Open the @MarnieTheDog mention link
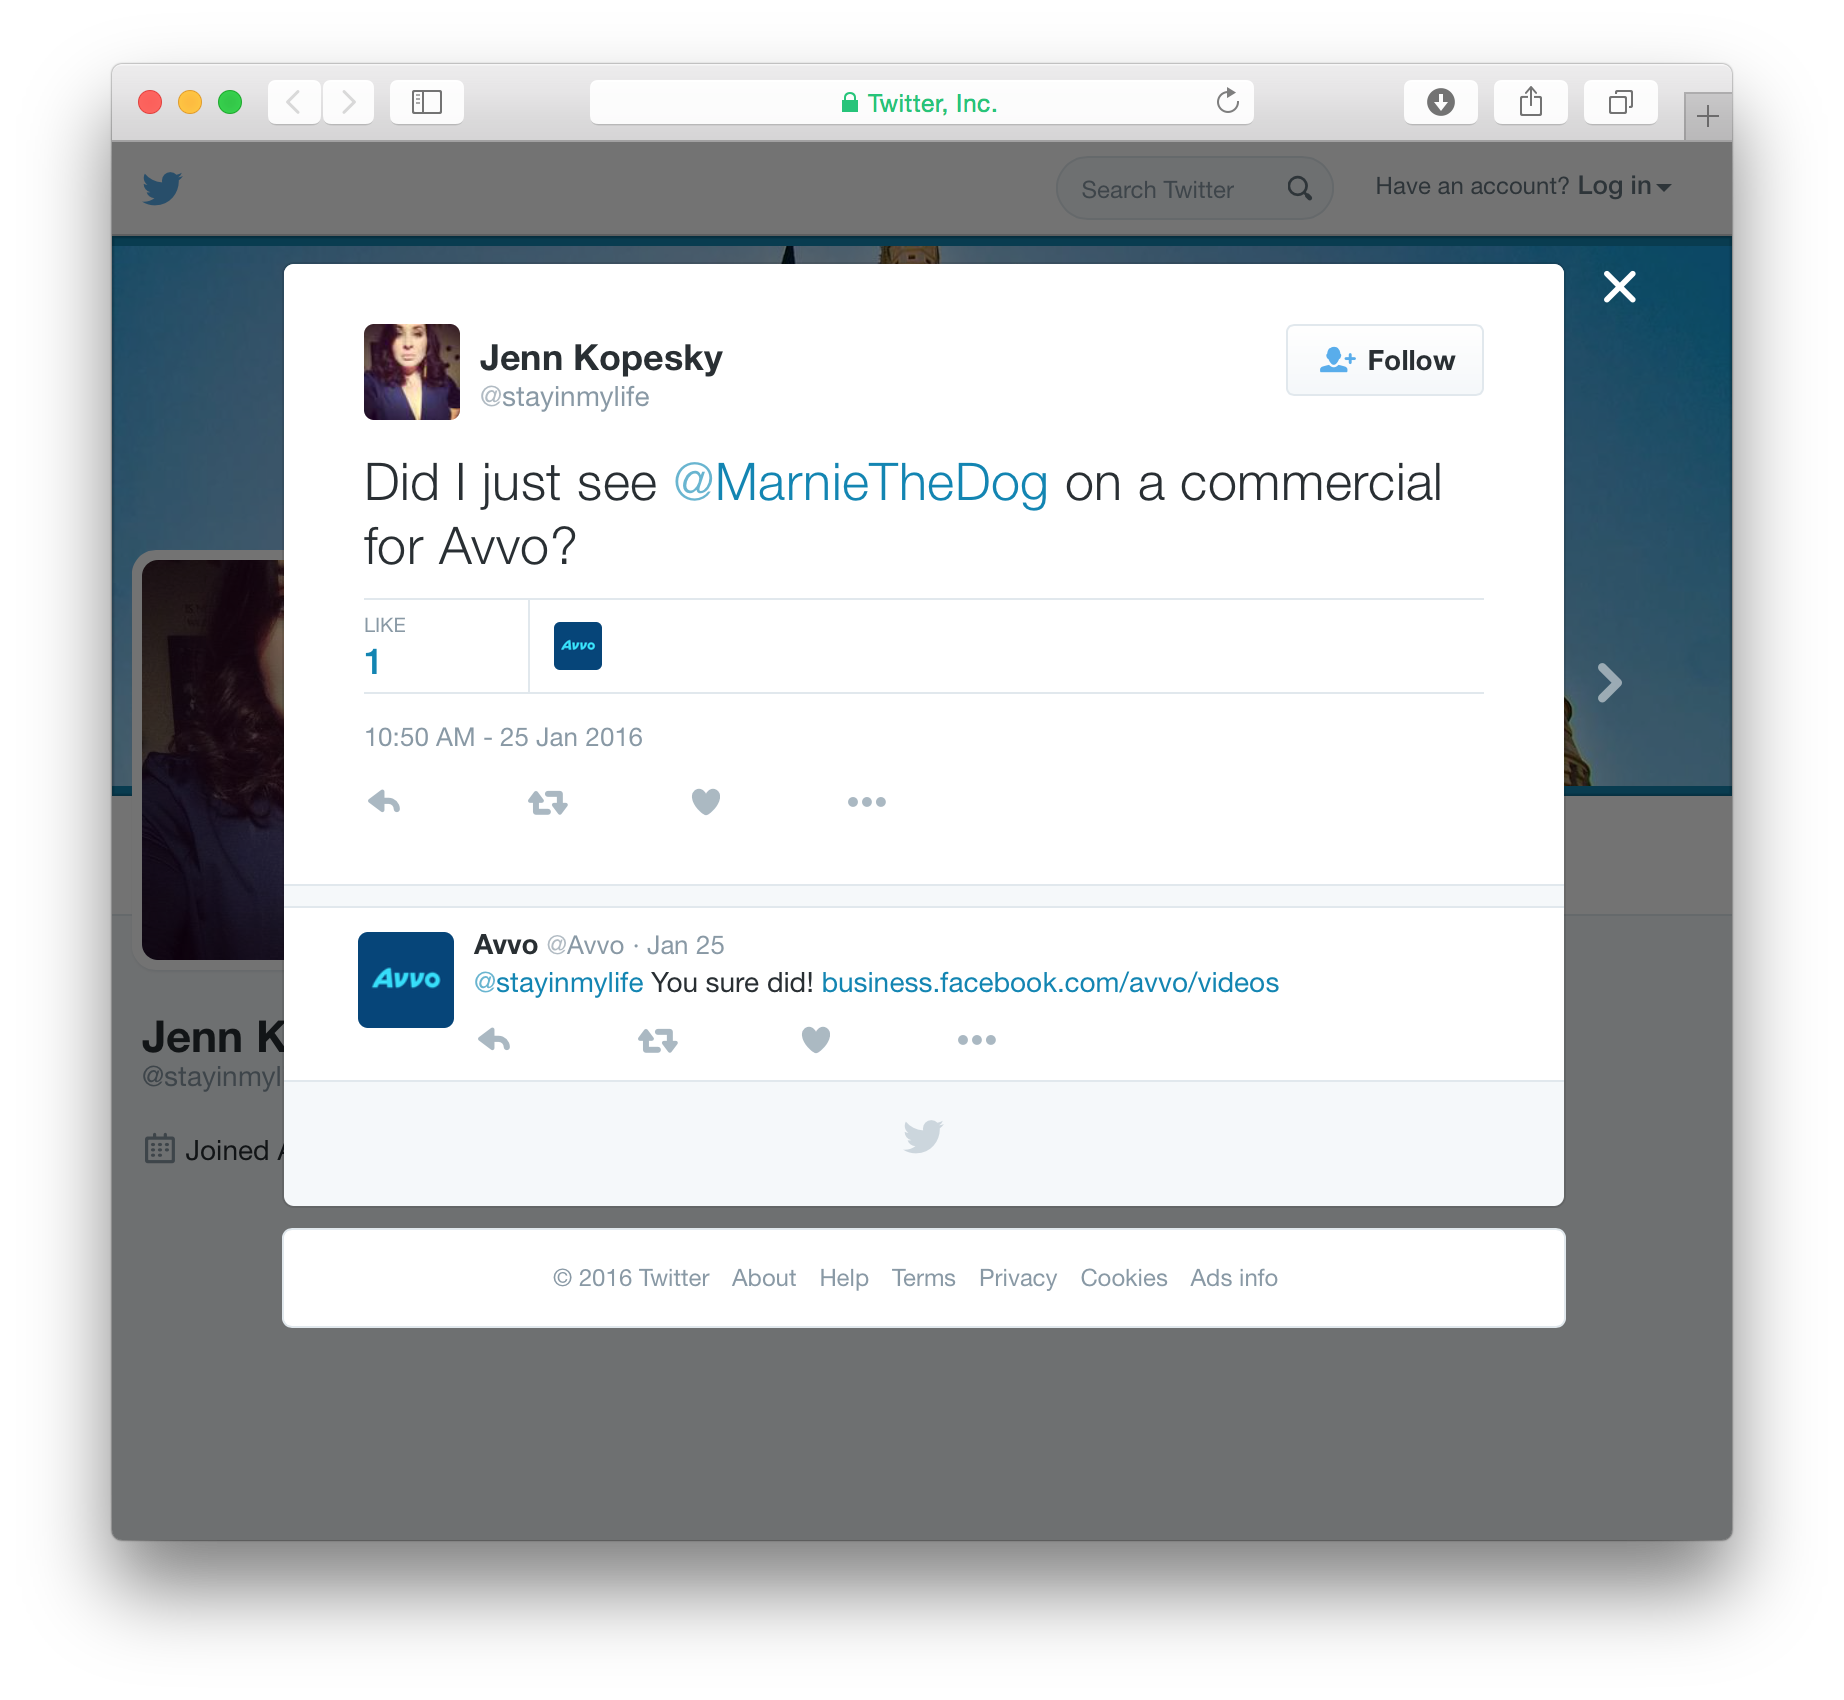Image resolution: width=1844 pixels, height=1700 pixels. (x=861, y=483)
